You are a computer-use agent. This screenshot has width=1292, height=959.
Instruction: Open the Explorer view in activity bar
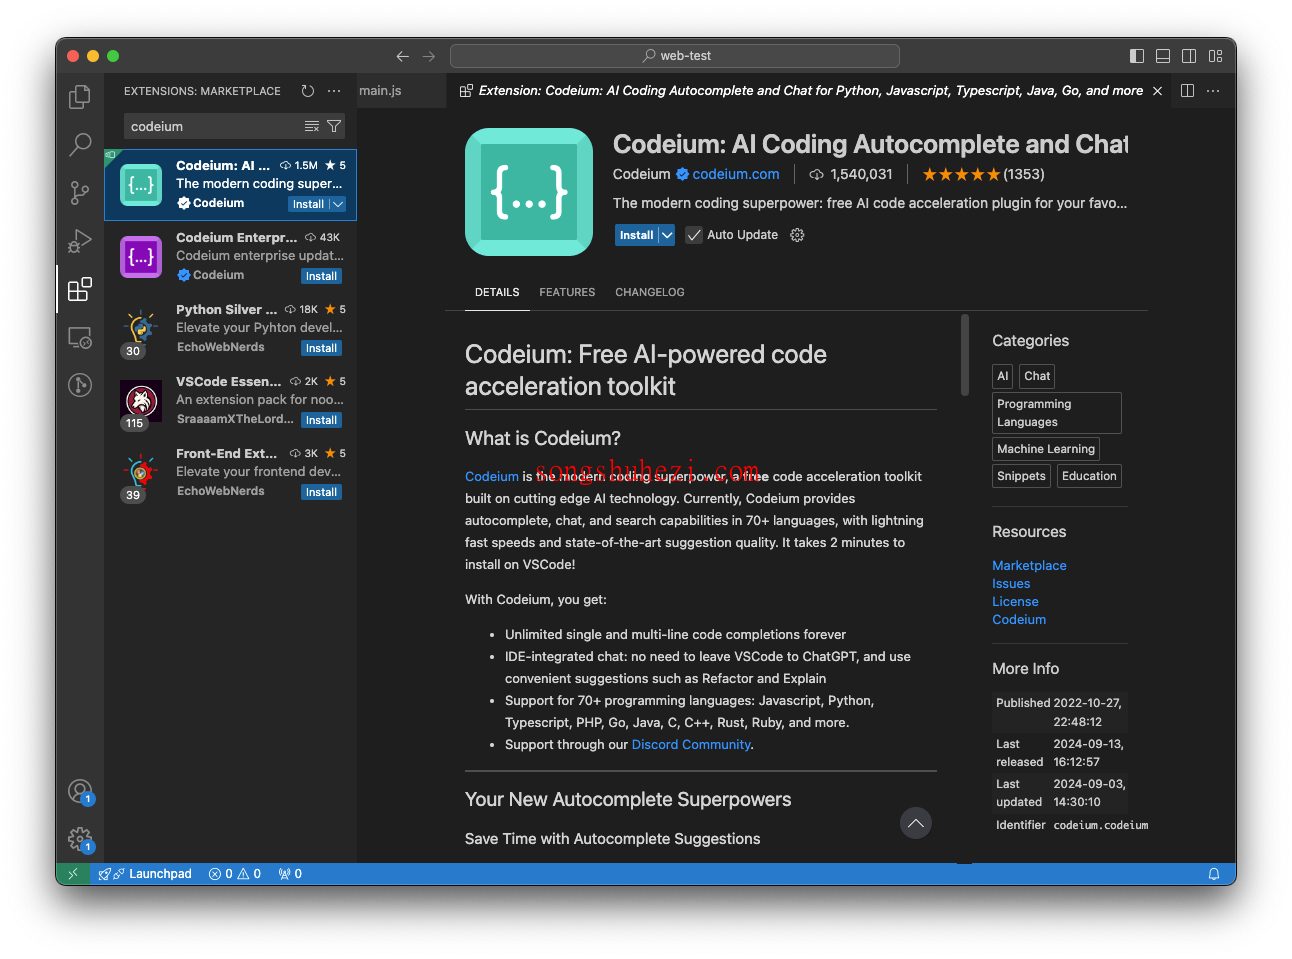pos(80,97)
